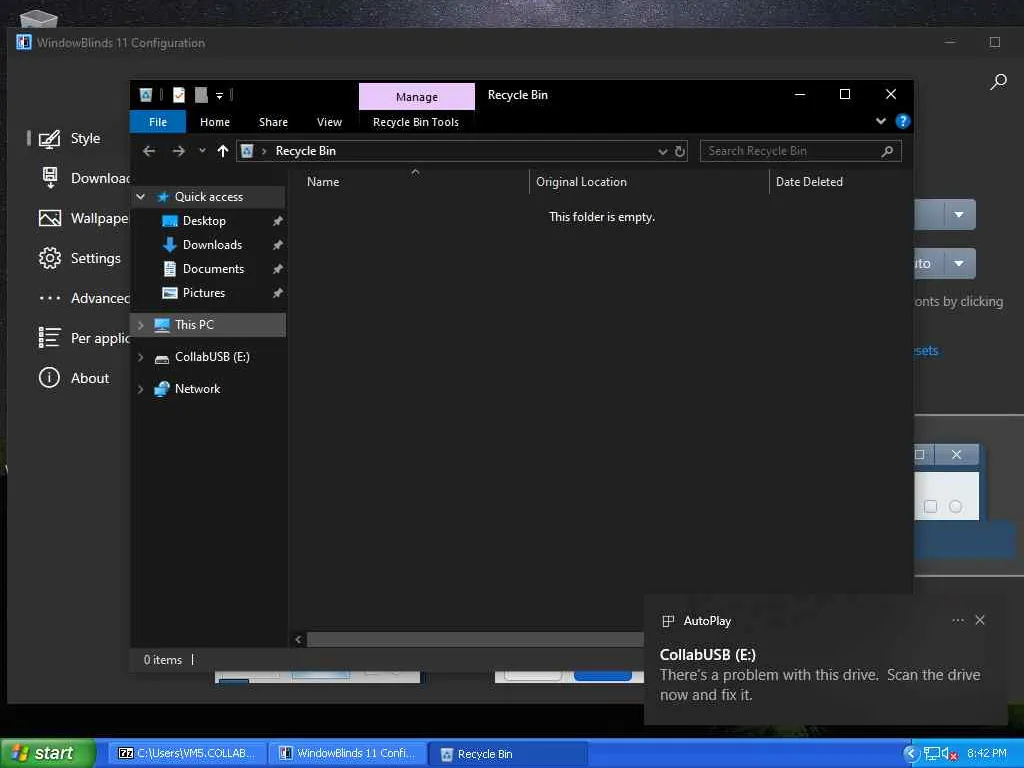
Task: Collapse the Quick access tree node
Action: [x=140, y=197]
